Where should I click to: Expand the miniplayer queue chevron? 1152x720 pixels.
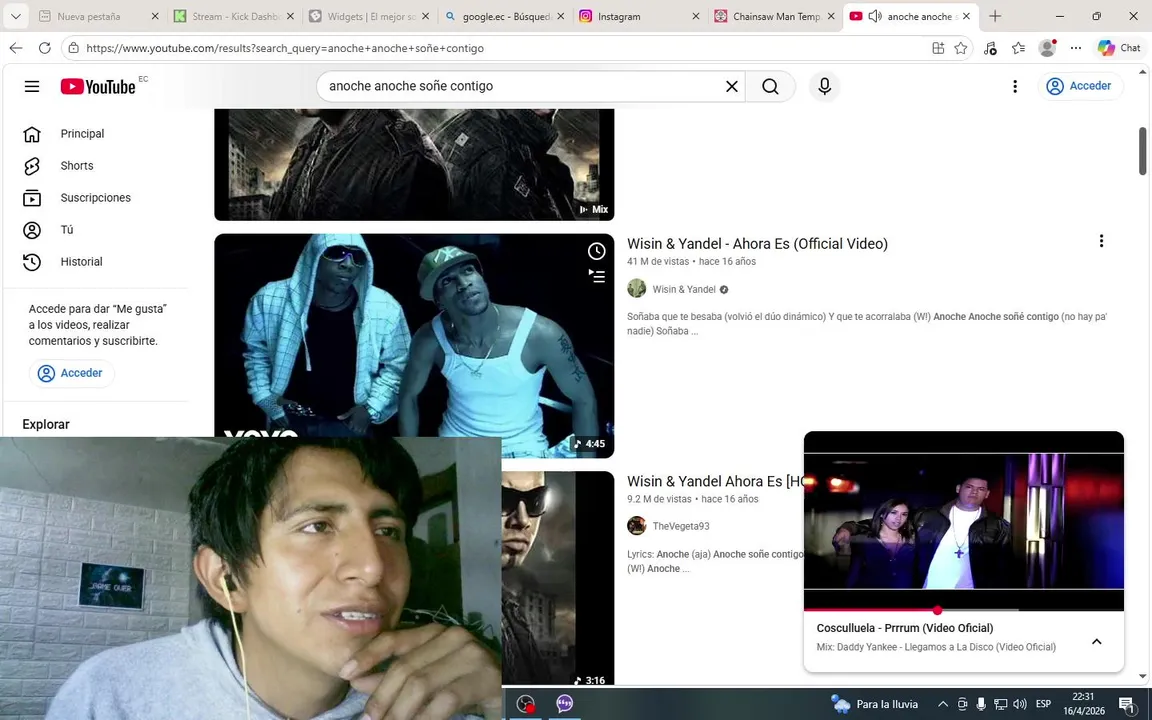point(1096,641)
